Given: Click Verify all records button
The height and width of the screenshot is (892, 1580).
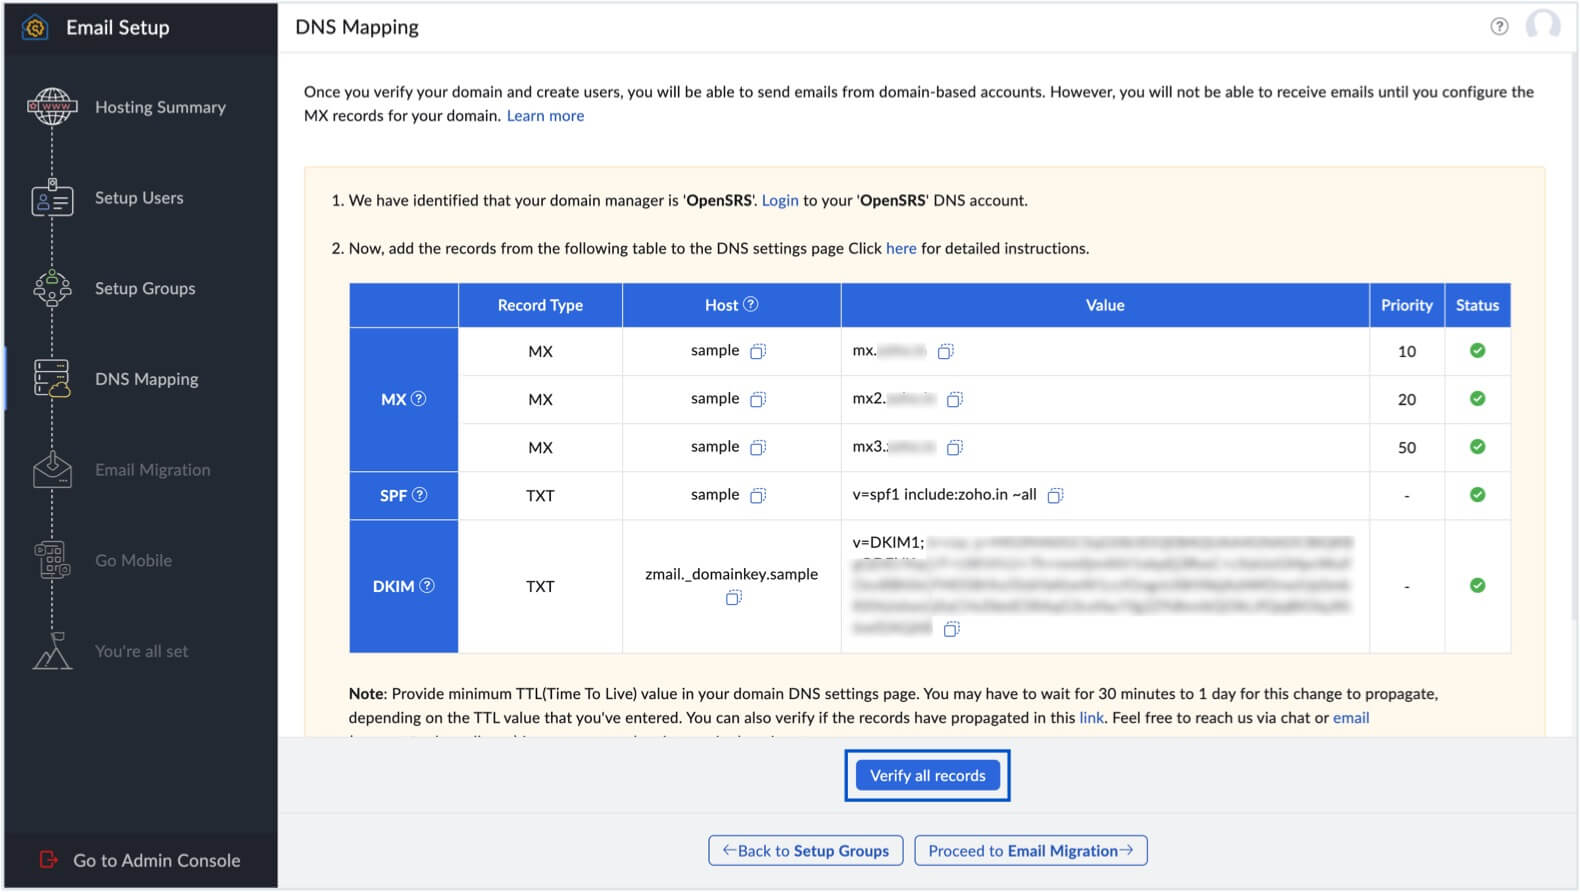Looking at the screenshot, I should (927, 776).
